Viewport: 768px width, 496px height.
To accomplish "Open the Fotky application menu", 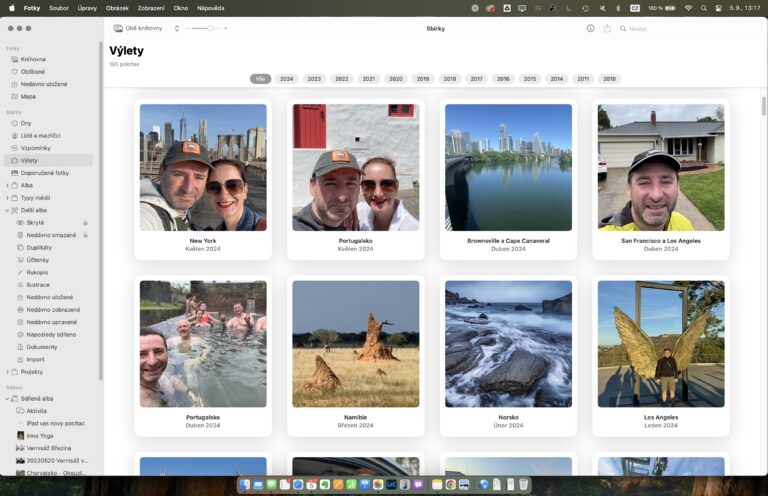I will pos(32,8).
